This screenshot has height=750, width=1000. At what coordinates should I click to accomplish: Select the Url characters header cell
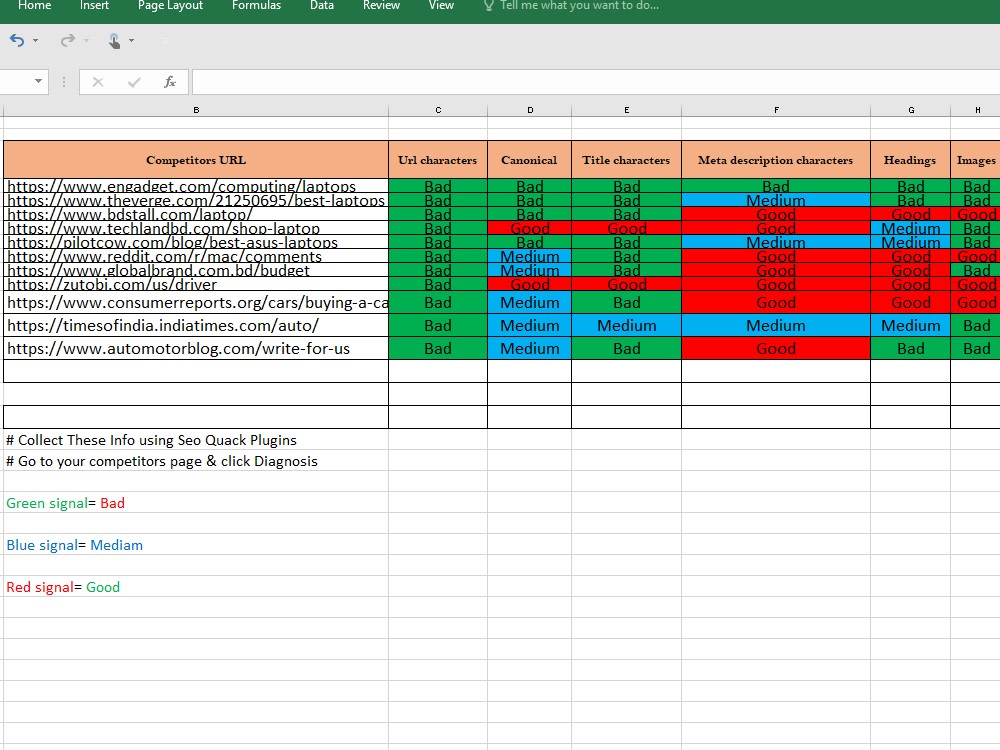438,160
